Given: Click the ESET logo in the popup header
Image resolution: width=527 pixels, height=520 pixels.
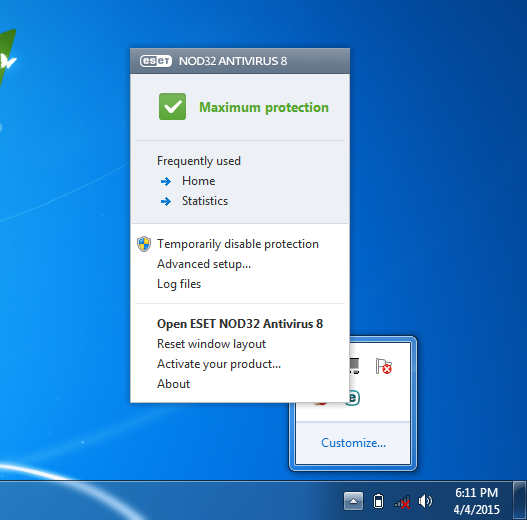Looking at the screenshot, I should (156, 61).
